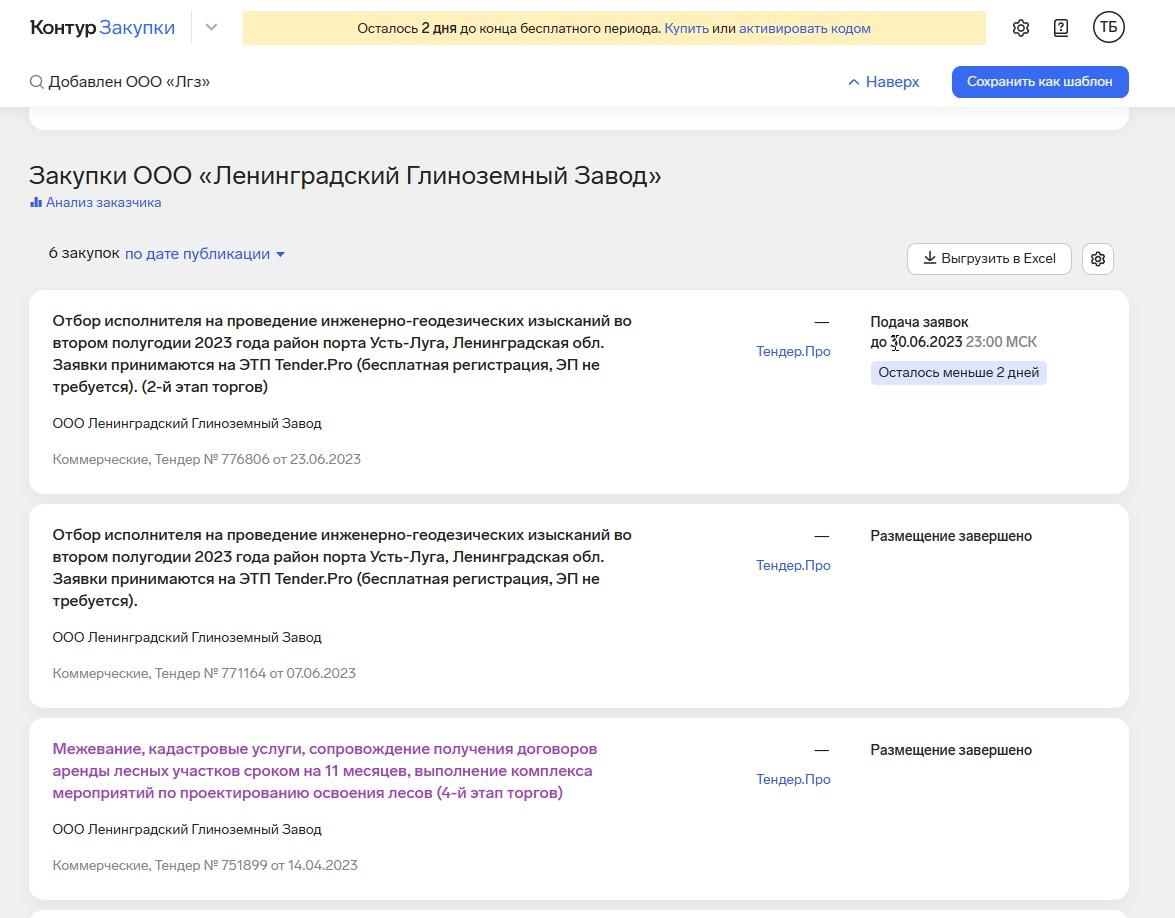This screenshot has height=918, width=1175.
Task: Open the ТБ user profile avatar
Action: coord(1108,28)
